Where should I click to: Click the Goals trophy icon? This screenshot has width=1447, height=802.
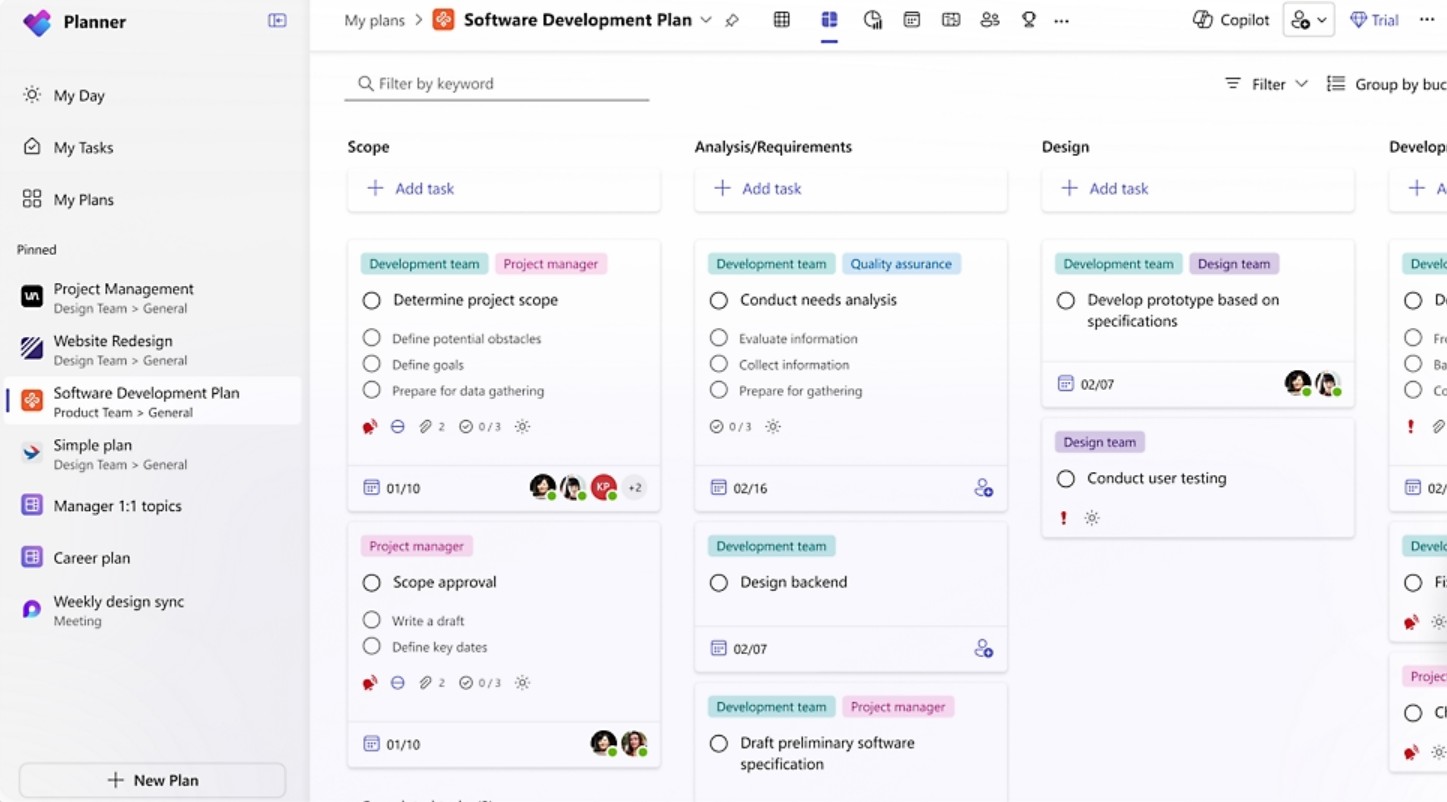(1028, 20)
